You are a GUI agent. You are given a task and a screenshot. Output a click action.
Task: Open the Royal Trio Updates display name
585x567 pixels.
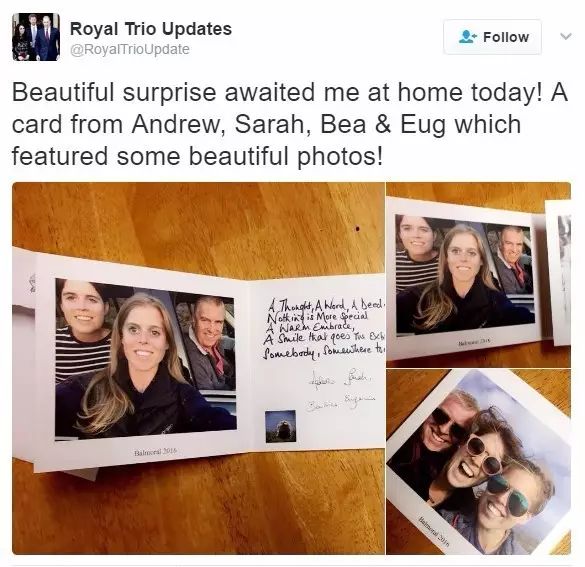pos(151,29)
